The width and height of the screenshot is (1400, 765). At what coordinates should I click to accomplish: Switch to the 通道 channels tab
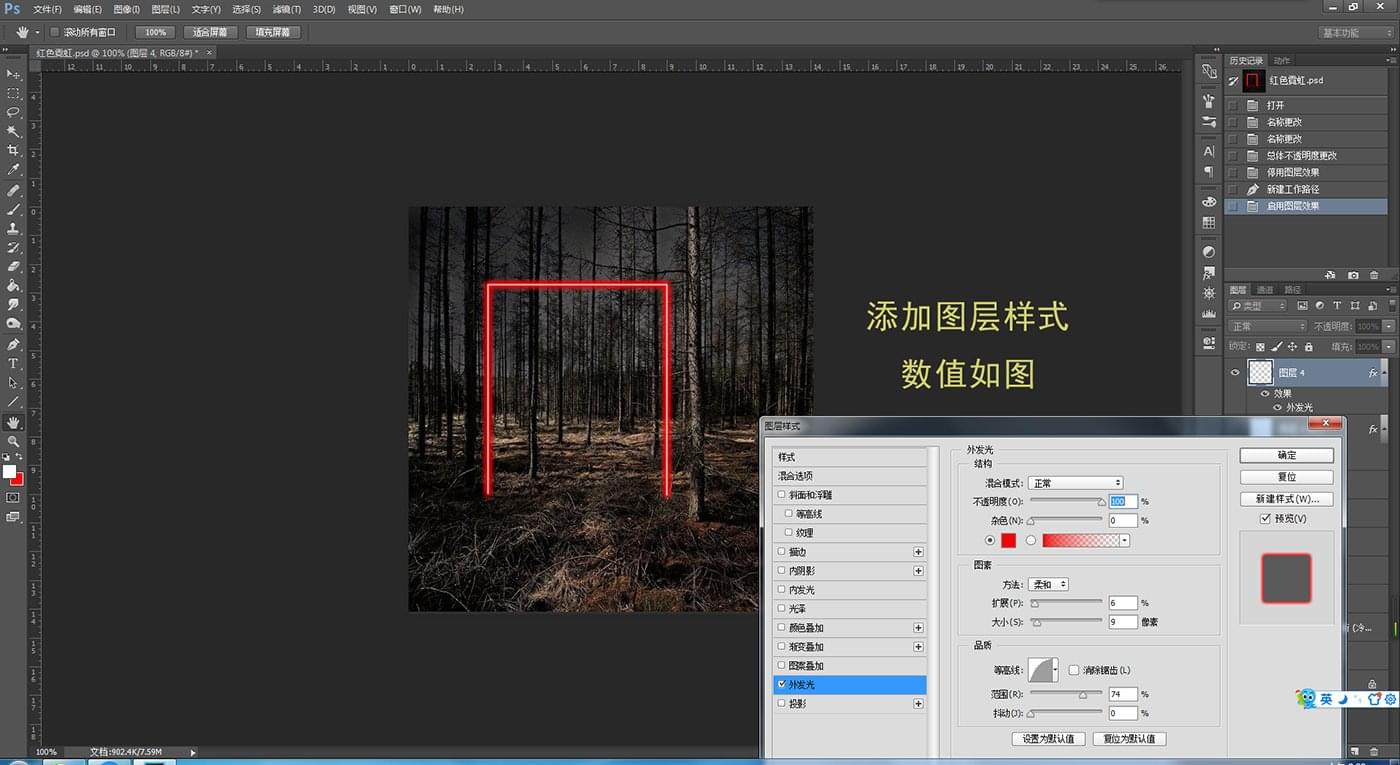tap(1265, 290)
